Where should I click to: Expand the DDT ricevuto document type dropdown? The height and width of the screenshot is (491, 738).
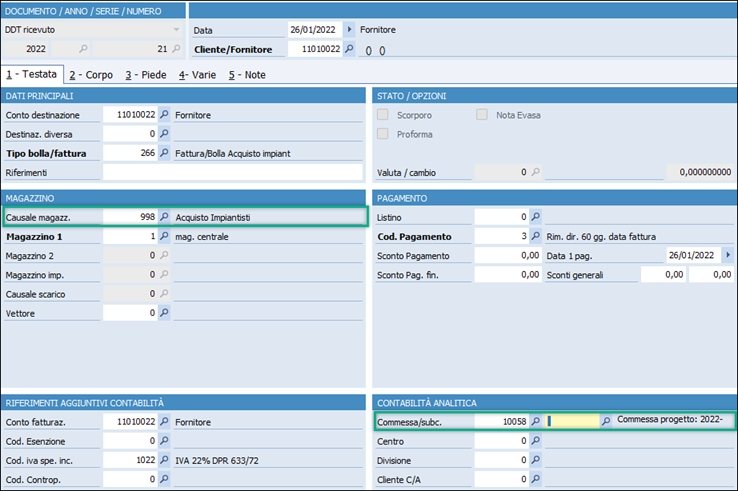click(176, 30)
